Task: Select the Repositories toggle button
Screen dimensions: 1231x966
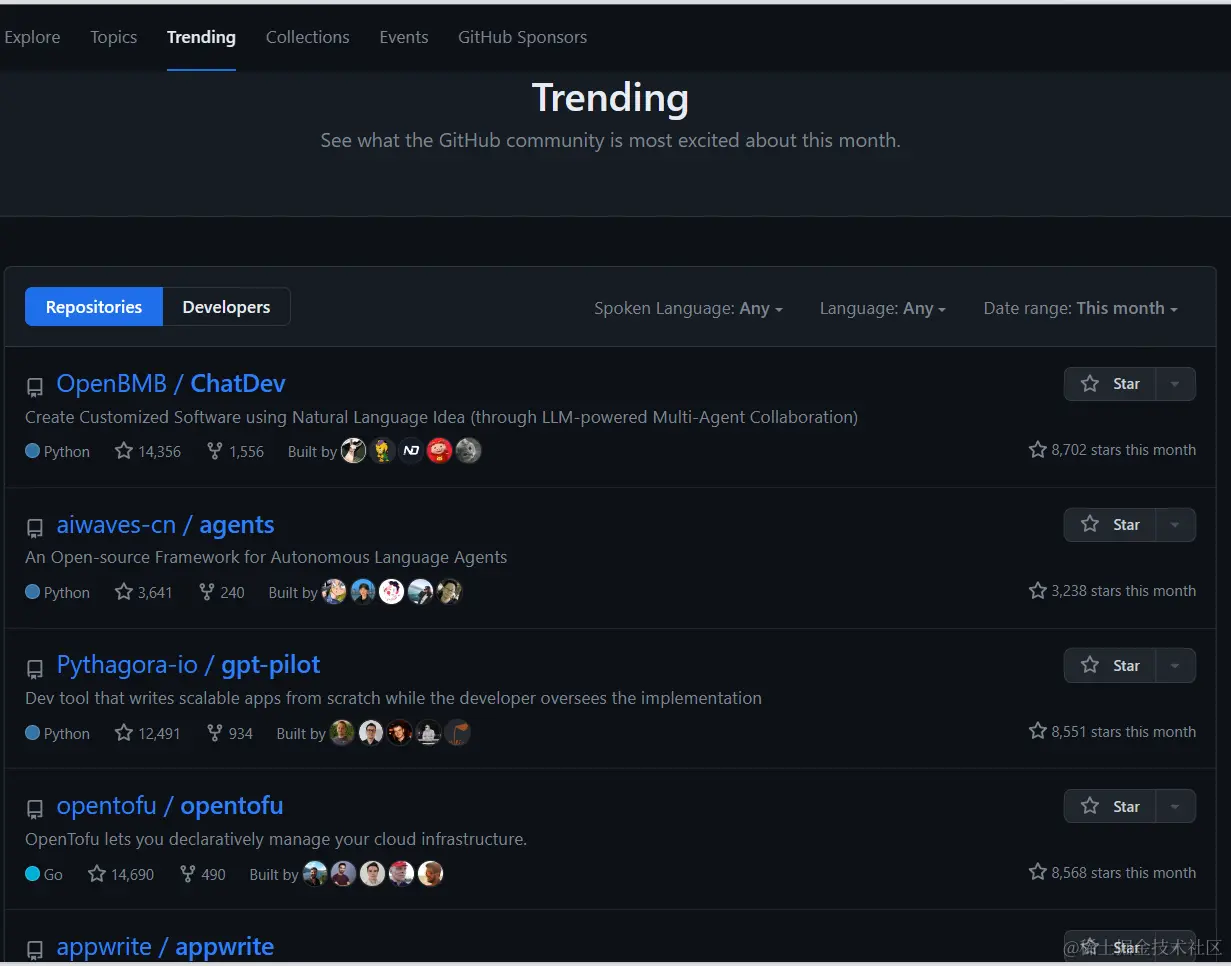Action: pyautogui.click(x=94, y=307)
